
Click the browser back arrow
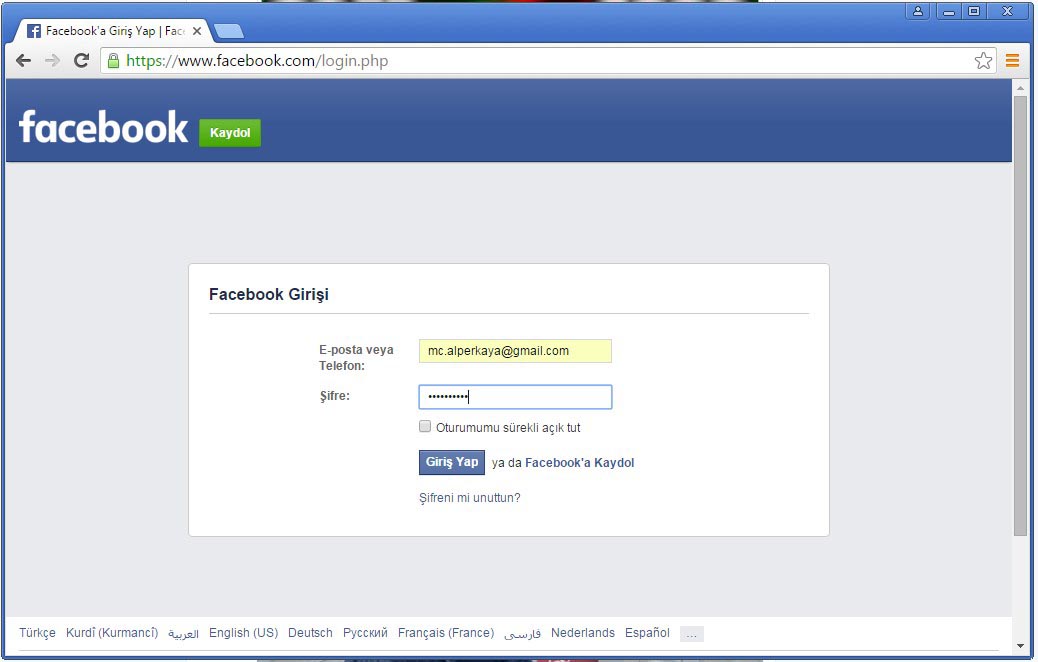24,61
